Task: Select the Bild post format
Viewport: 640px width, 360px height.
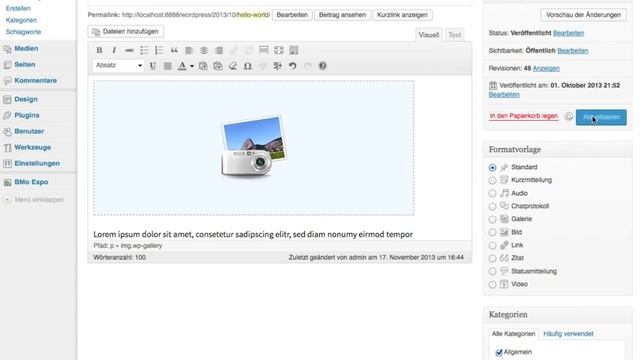Action: pyautogui.click(x=493, y=233)
